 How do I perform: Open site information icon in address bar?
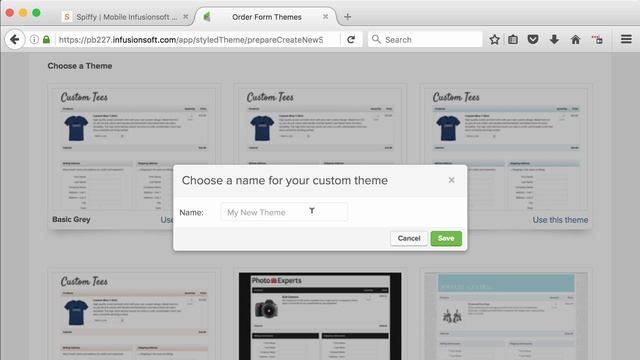[x=34, y=40]
